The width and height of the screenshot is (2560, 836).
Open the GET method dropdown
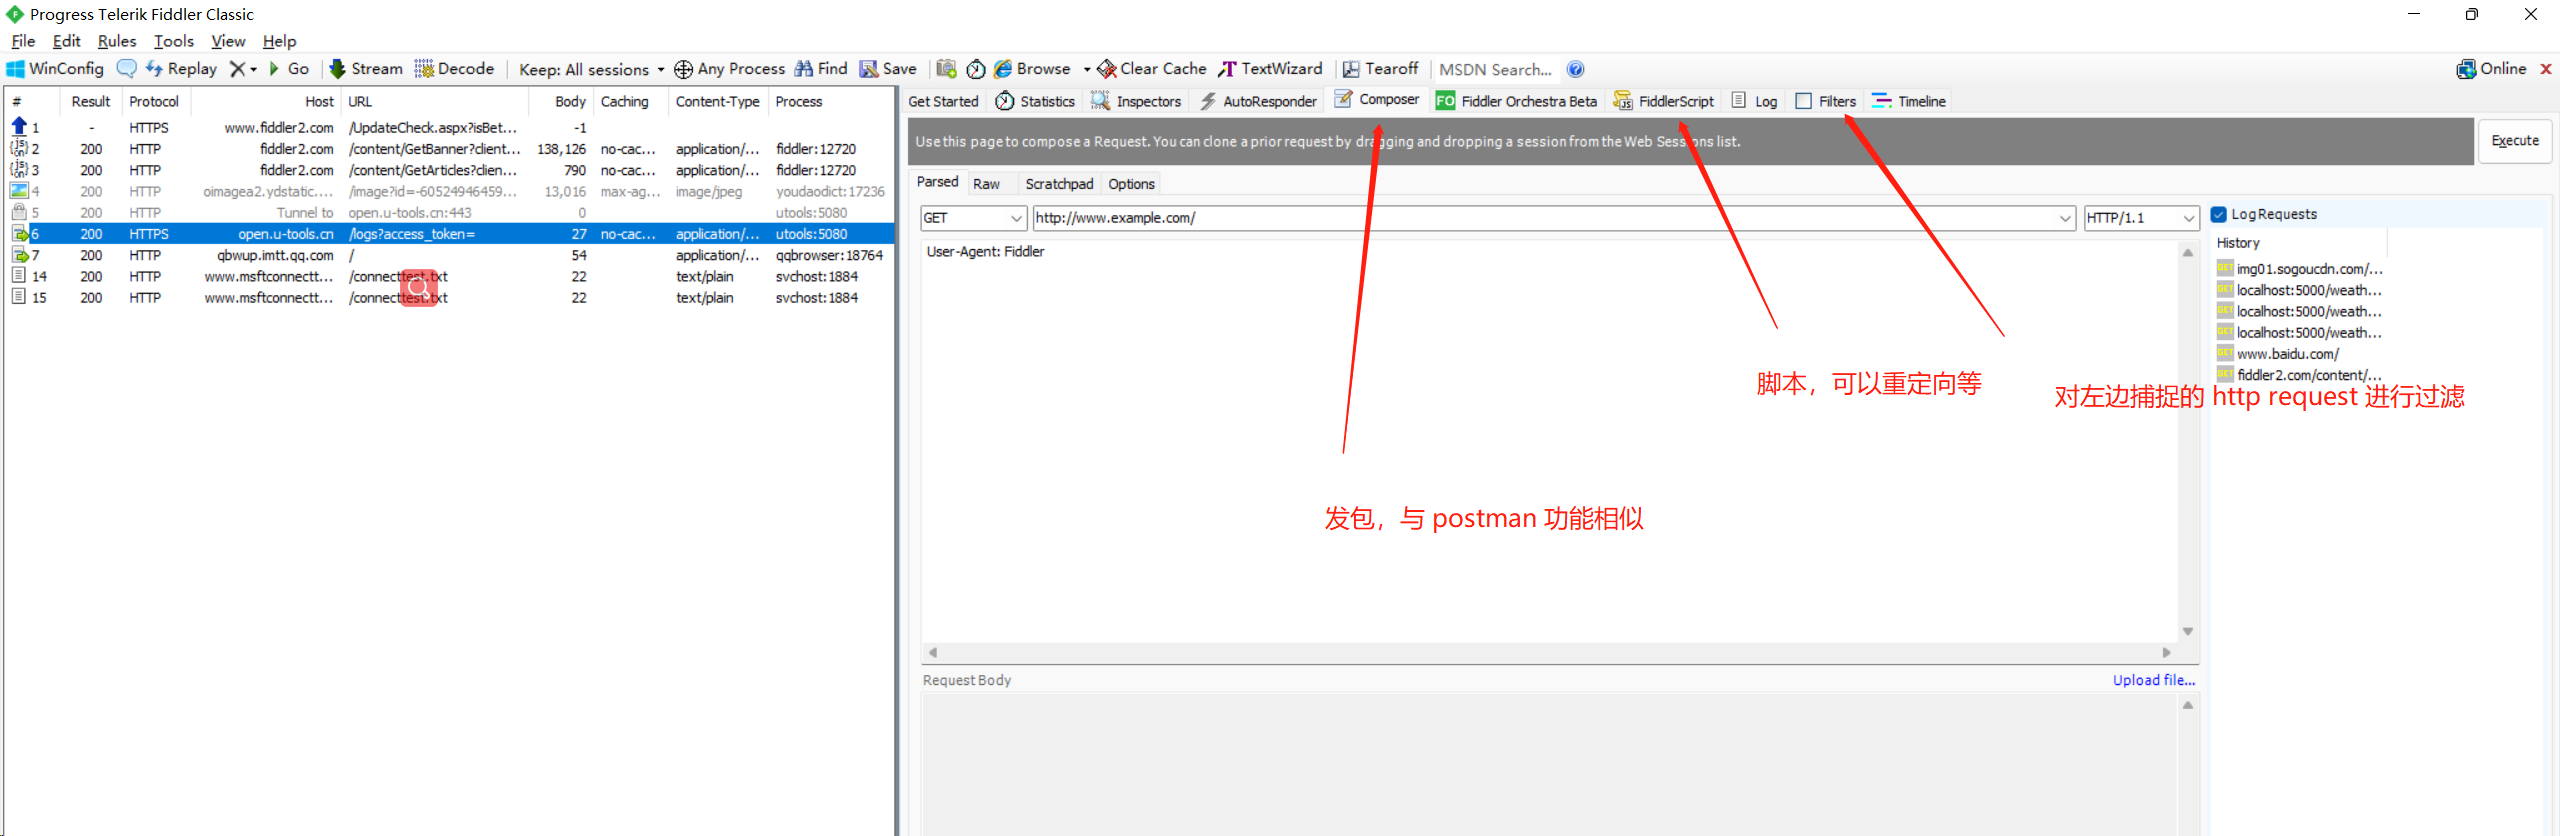pyautogui.click(x=973, y=218)
